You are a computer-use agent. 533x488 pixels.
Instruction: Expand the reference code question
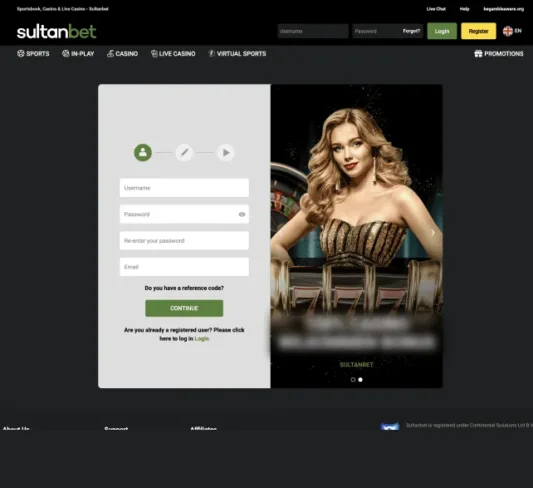click(184, 288)
